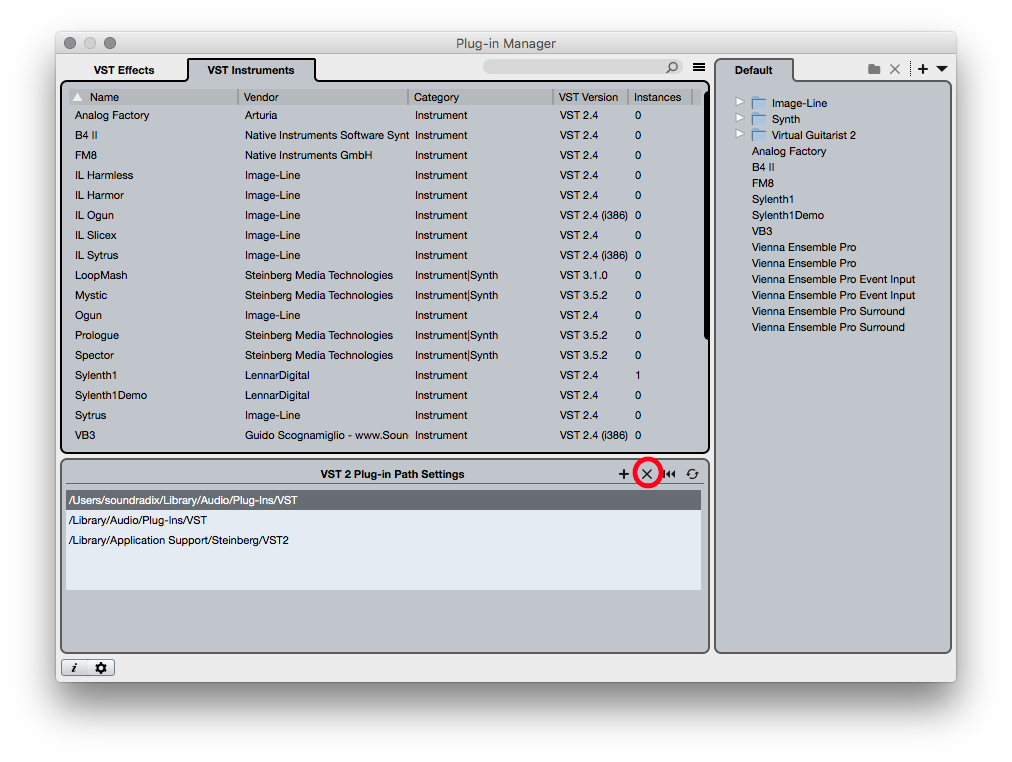The width and height of the screenshot is (1012, 762).
Task: Click the plug-in list vertical scrollbar
Action: point(706,216)
